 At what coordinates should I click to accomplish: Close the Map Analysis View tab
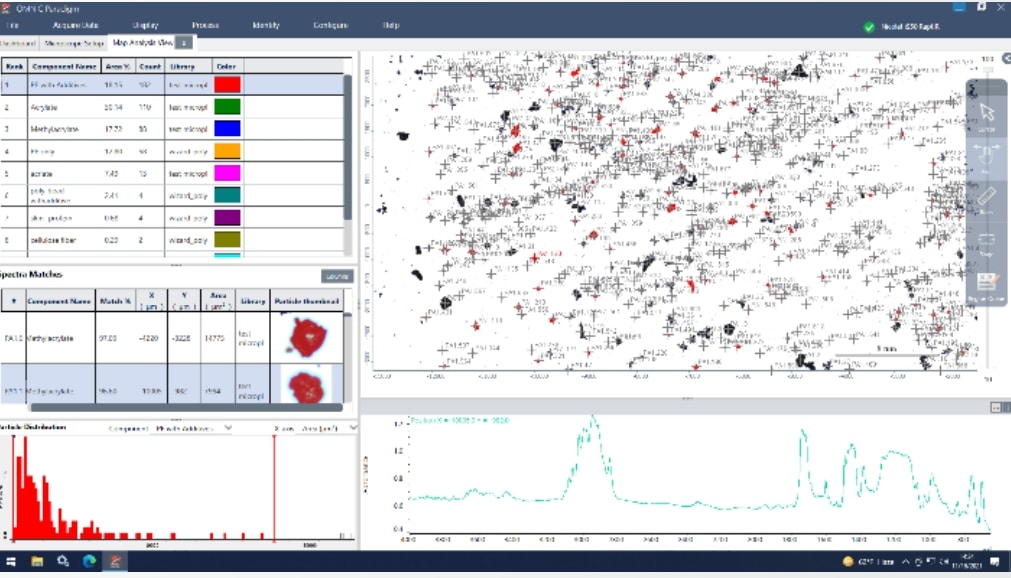point(185,43)
